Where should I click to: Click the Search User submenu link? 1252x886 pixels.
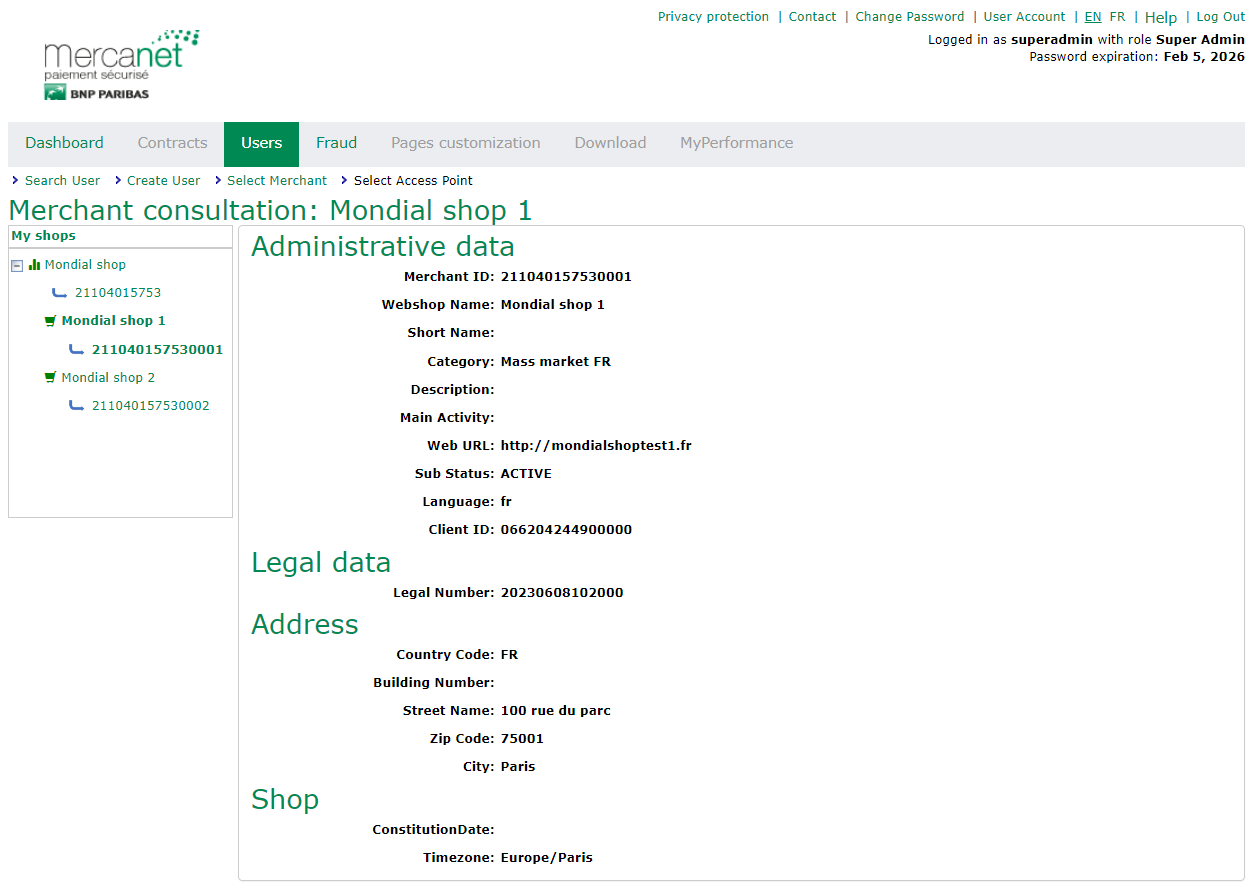[62, 181]
